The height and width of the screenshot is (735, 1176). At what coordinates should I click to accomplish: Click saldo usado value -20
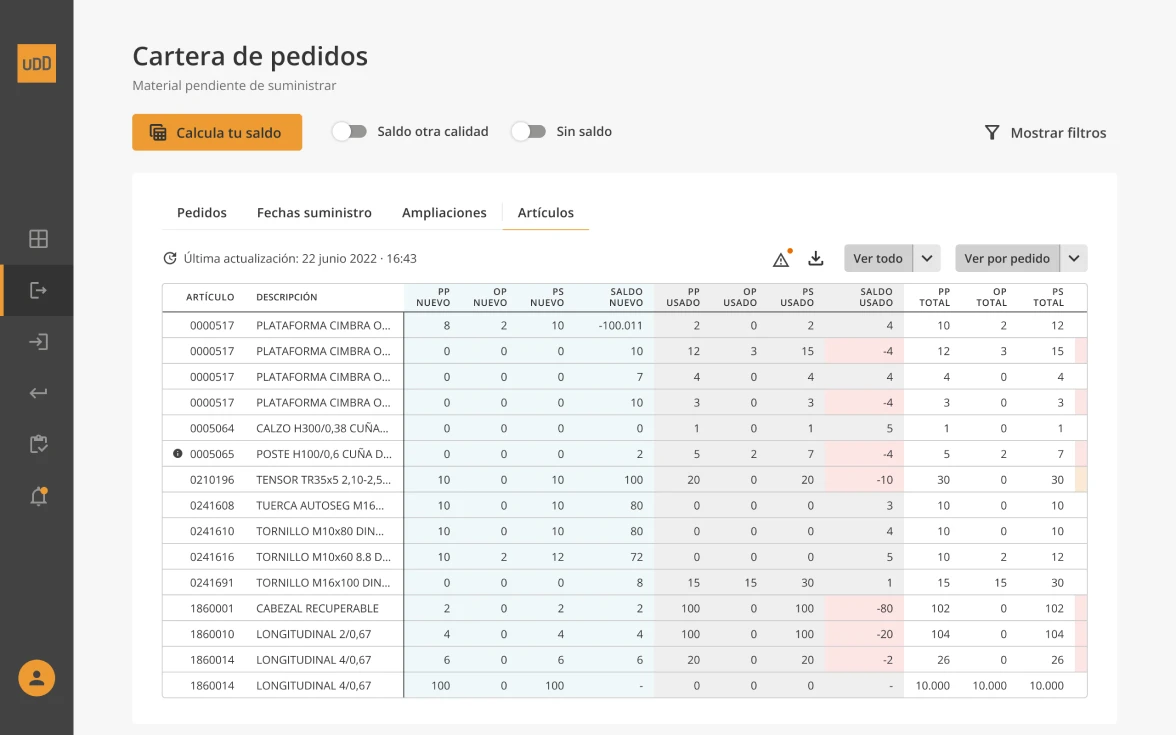pos(884,634)
